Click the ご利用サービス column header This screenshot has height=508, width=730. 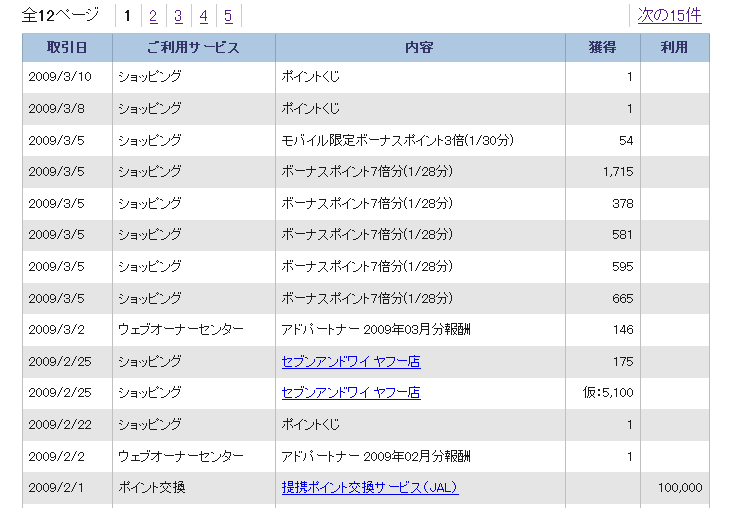tap(194, 47)
